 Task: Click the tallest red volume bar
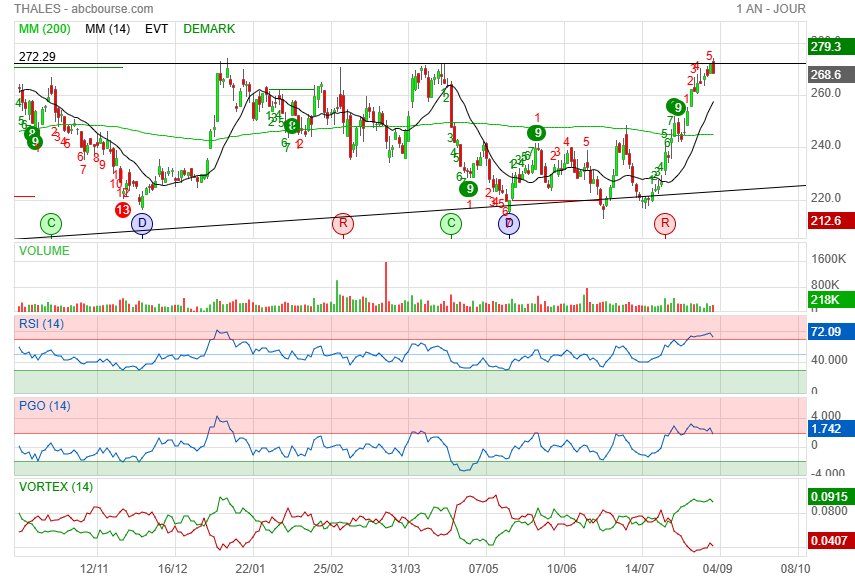click(386, 287)
